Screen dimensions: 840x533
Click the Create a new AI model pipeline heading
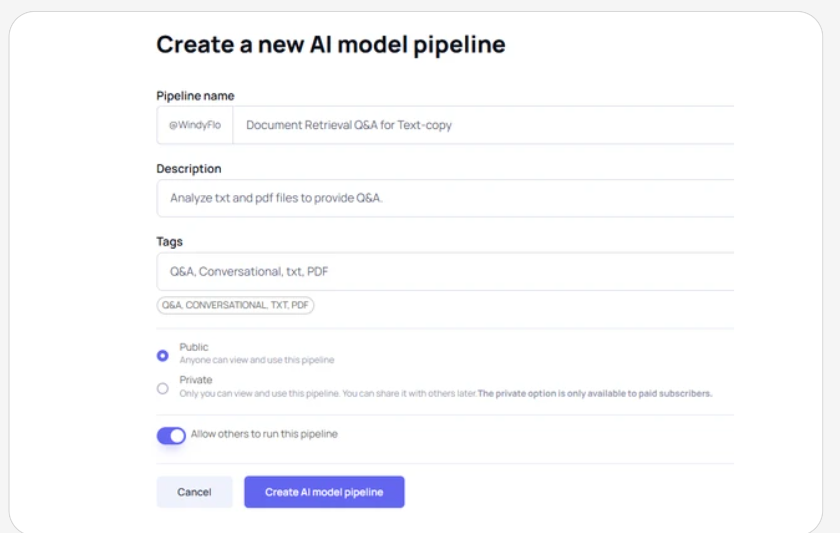331,44
